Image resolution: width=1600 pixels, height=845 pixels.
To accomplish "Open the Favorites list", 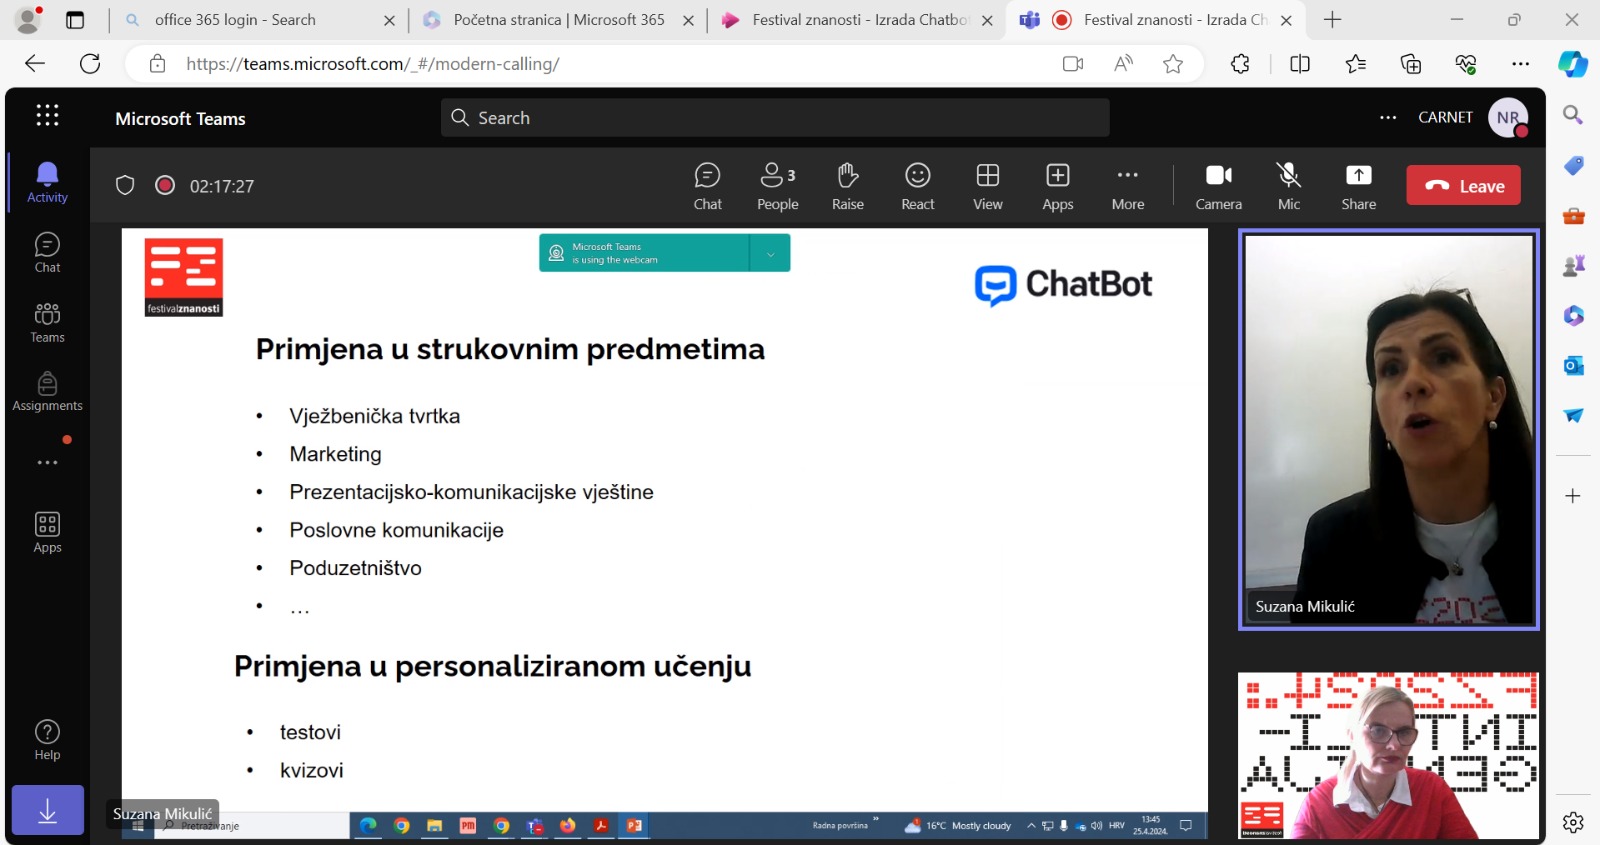I will (1355, 64).
